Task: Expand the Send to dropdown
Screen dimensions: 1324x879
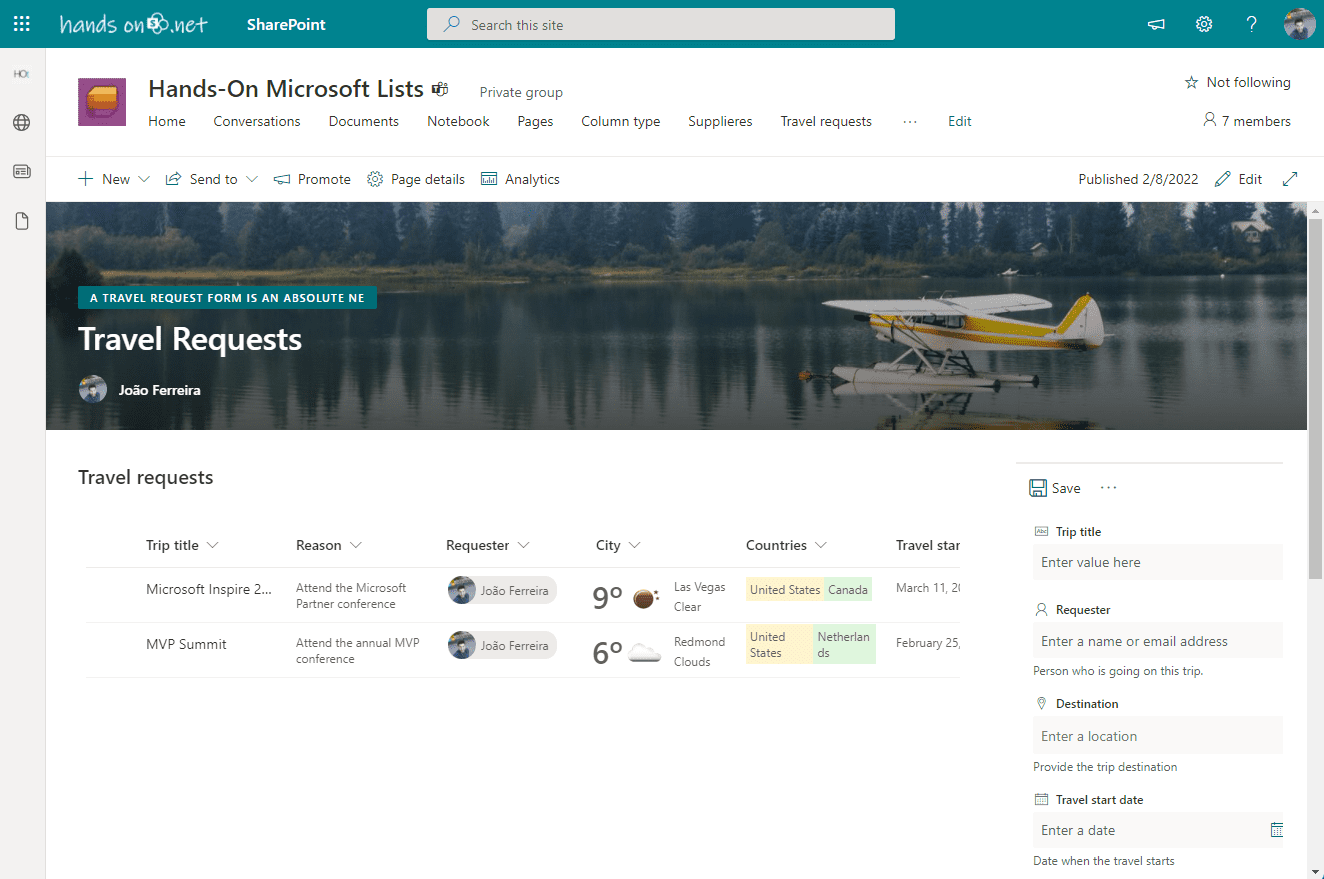Action: point(251,179)
